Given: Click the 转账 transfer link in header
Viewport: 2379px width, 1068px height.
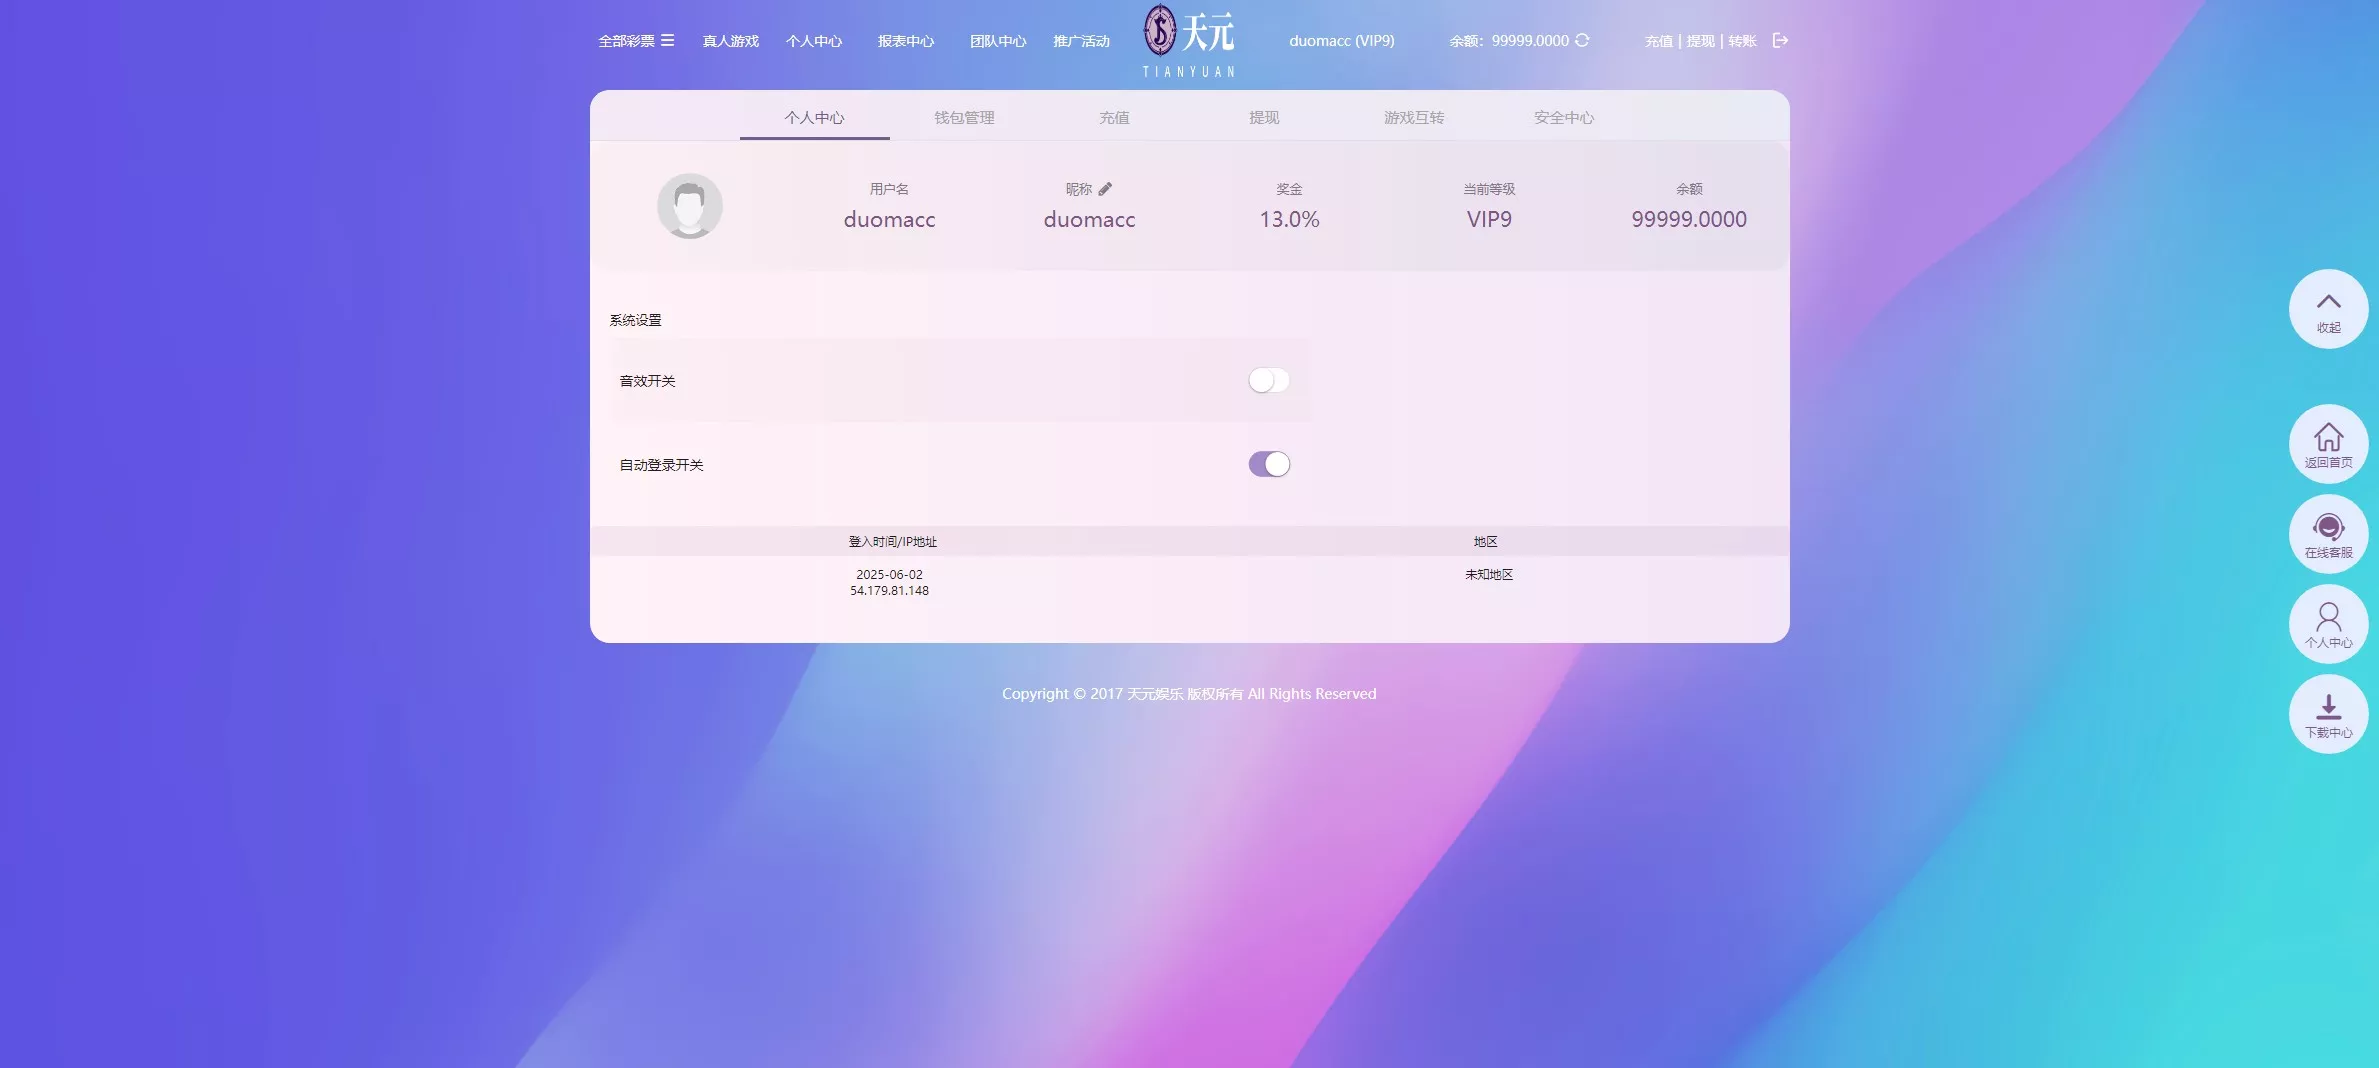Looking at the screenshot, I should pos(1742,41).
